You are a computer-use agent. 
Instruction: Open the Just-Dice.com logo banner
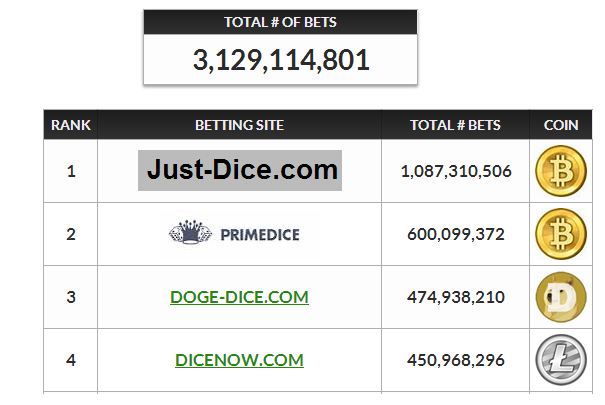[x=240, y=170]
